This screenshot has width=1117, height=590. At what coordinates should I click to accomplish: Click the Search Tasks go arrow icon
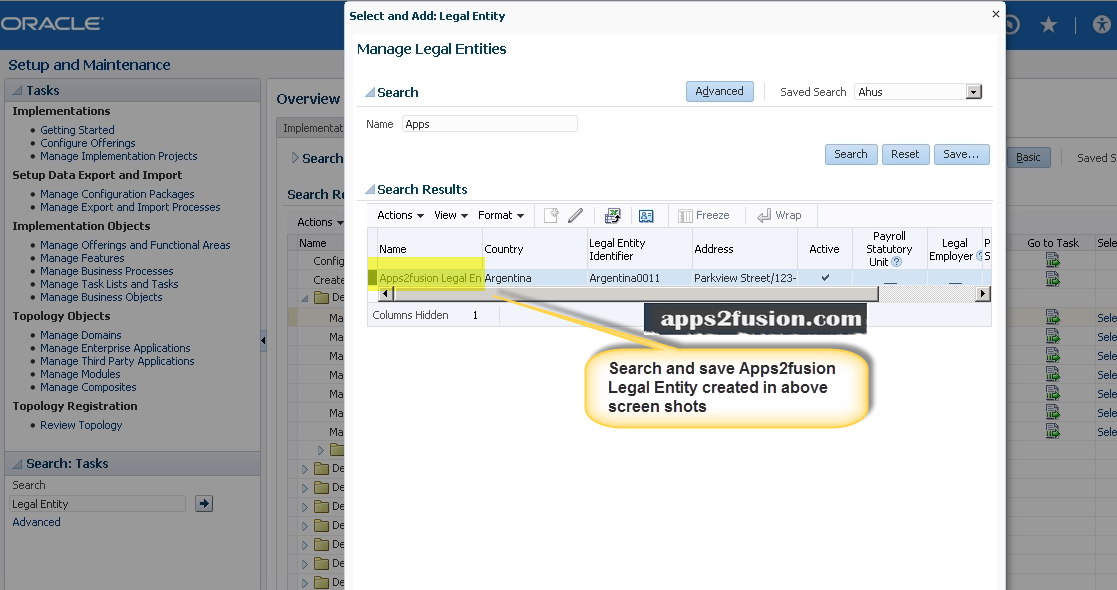coord(204,504)
